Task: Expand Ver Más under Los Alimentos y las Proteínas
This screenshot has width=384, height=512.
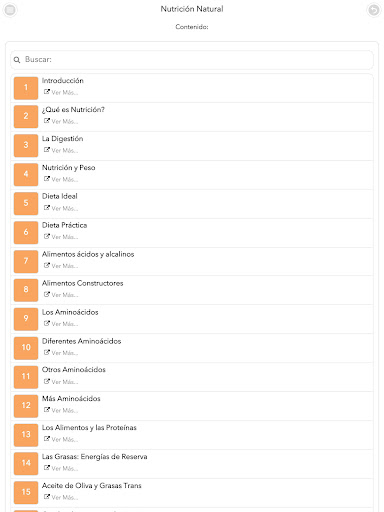Action: click(65, 439)
